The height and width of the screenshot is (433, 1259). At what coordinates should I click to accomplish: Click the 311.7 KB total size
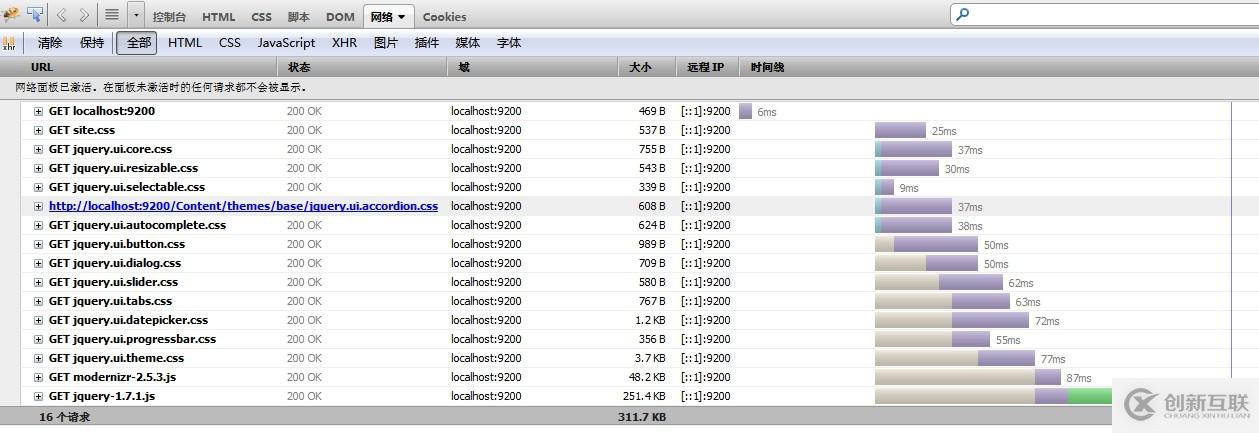[x=643, y=416]
